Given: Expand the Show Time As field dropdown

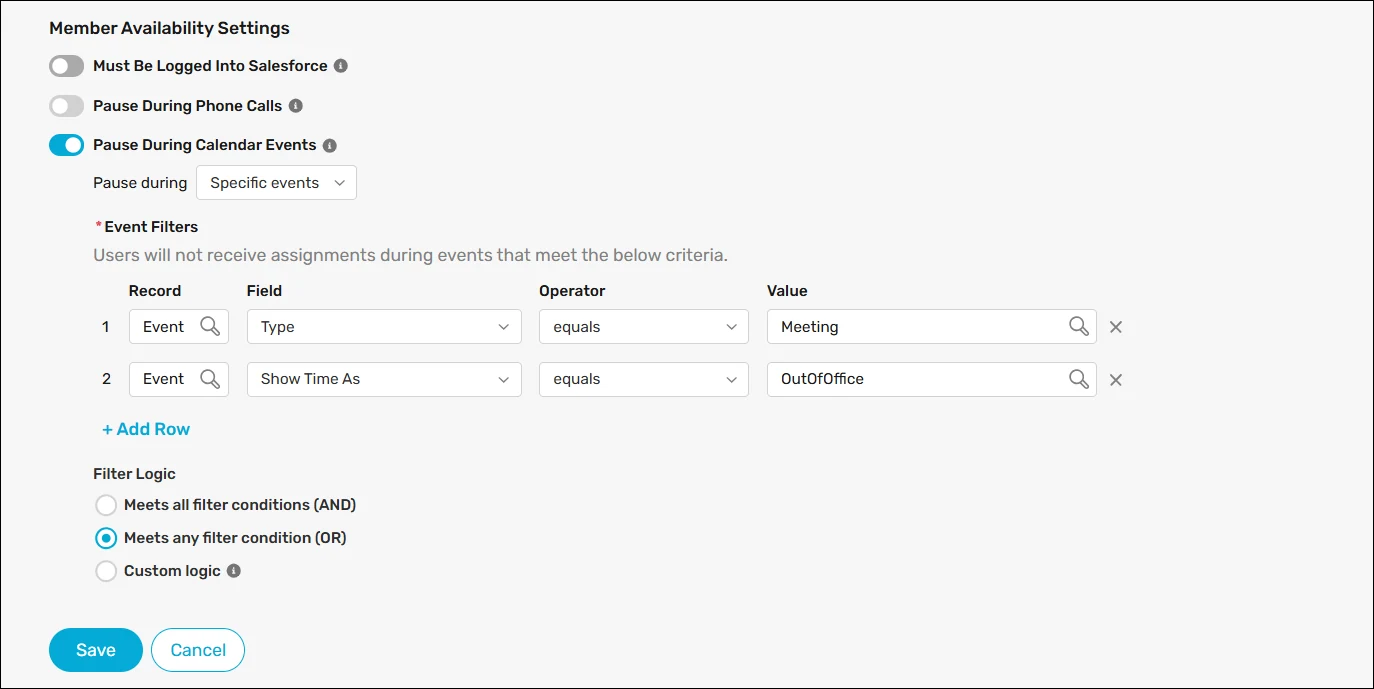Looking at the screenshot, I should 384,379.
